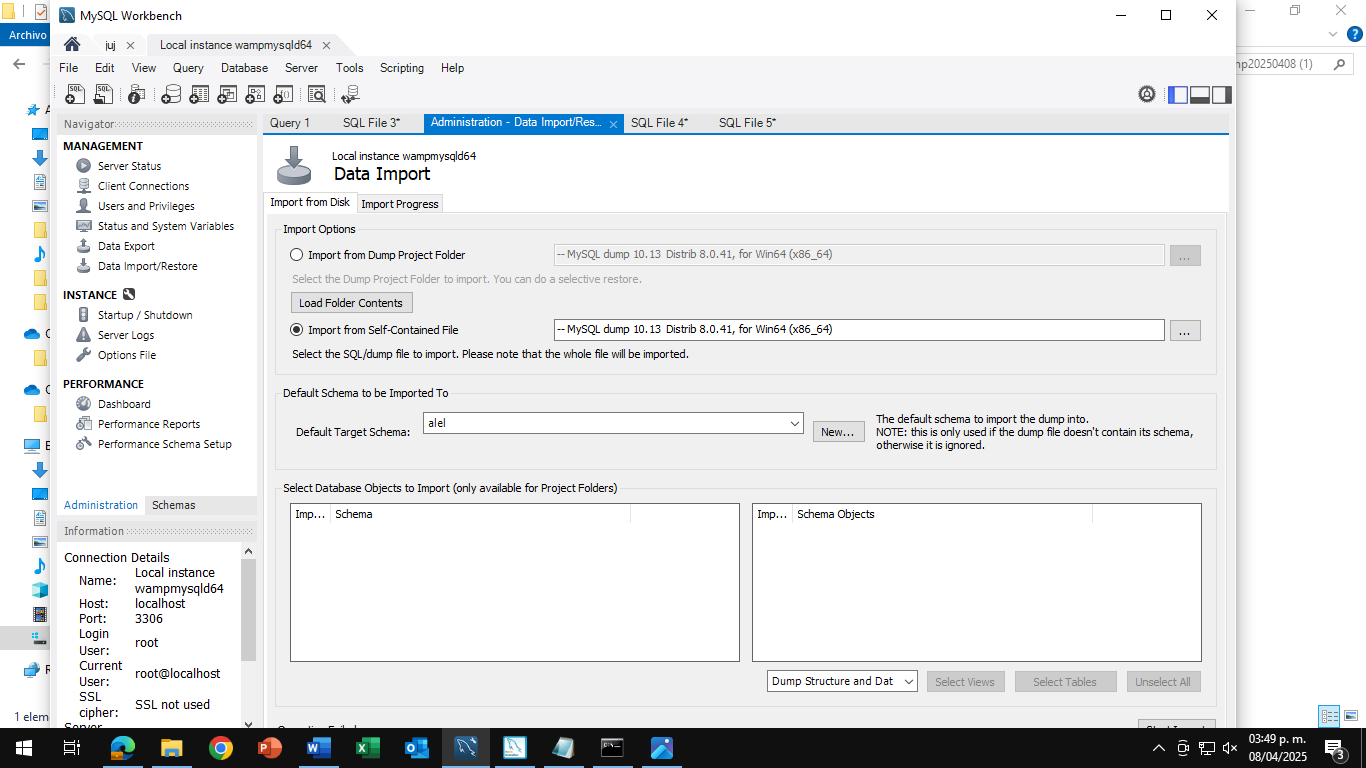1366x768 pixels.
Task: Open the schema inspector info icon
Action: [x=138, y=94]
